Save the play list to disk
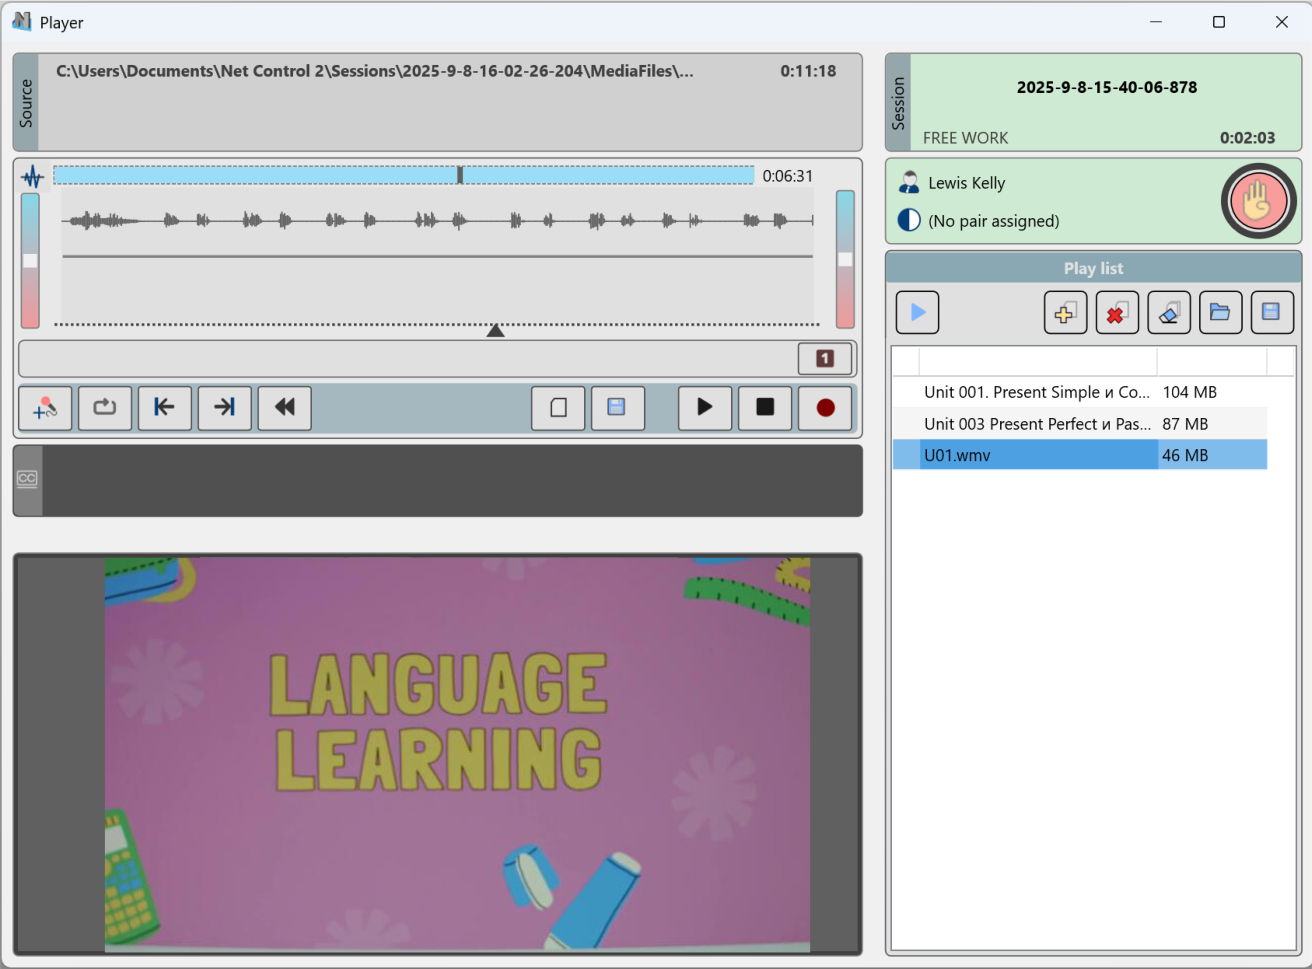The height and width of the screenshot is (969, 1312). (1272, 312)
